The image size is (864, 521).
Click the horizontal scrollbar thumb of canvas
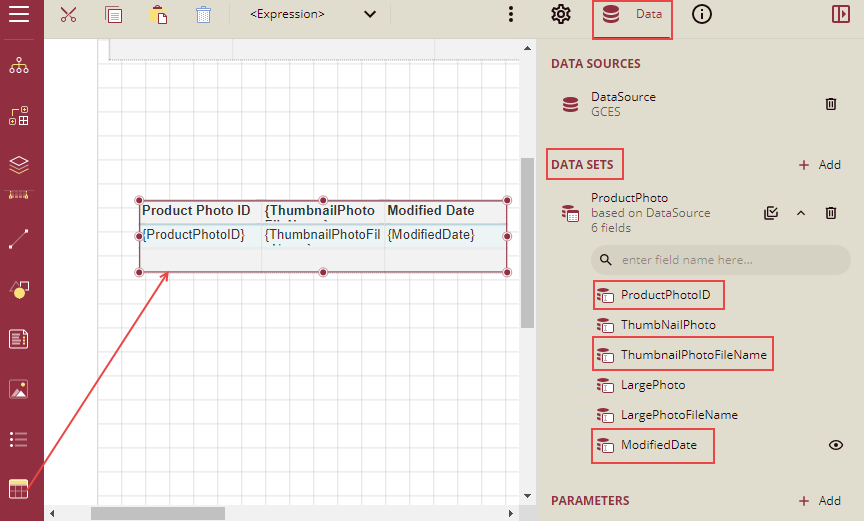[x=158, y=513]
